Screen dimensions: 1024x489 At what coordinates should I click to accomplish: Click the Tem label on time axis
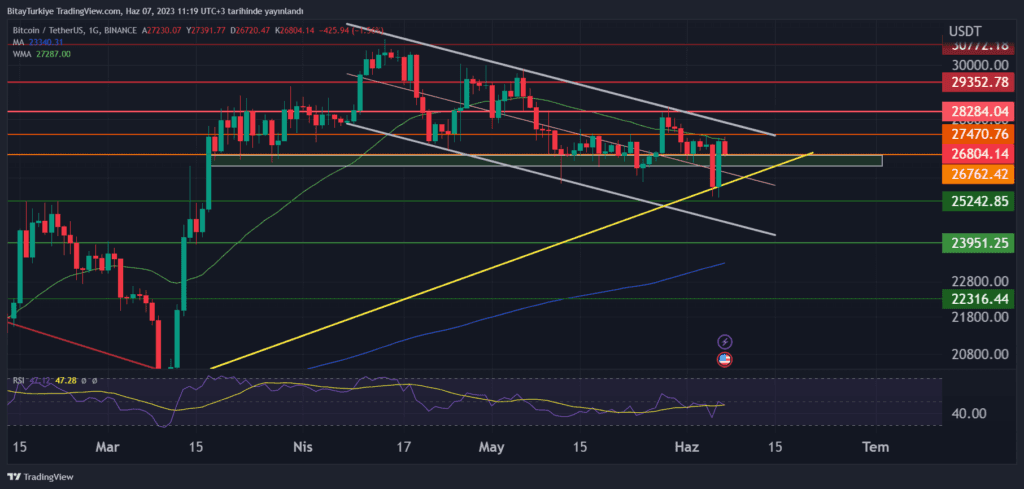(x=874, y=447)
